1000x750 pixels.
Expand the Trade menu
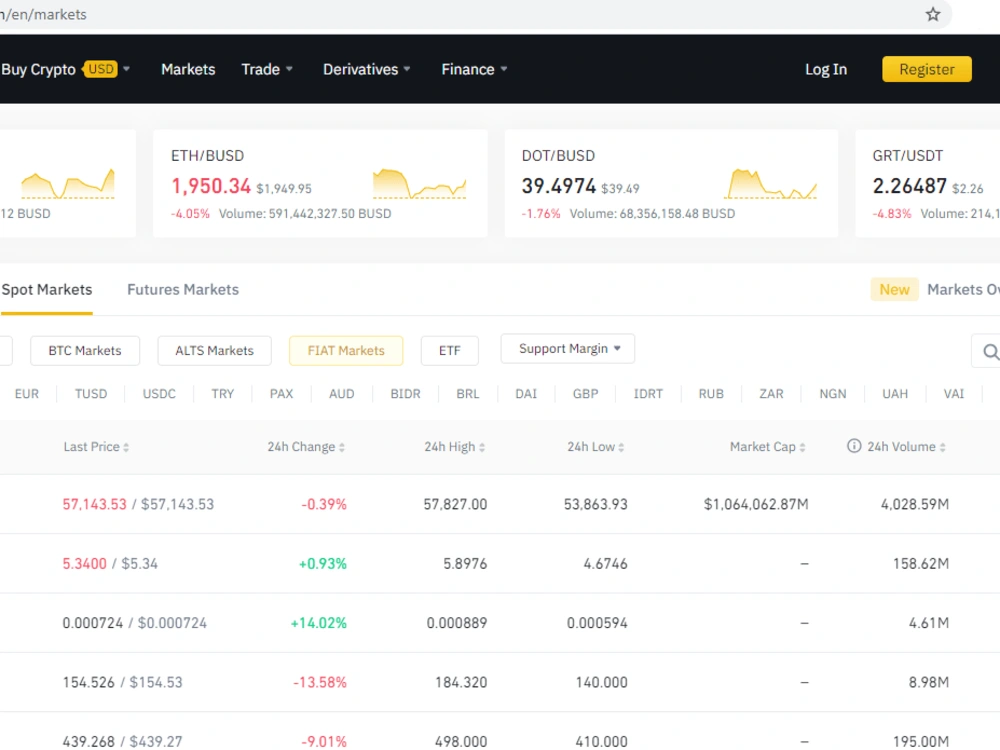[x=267, y=69]
